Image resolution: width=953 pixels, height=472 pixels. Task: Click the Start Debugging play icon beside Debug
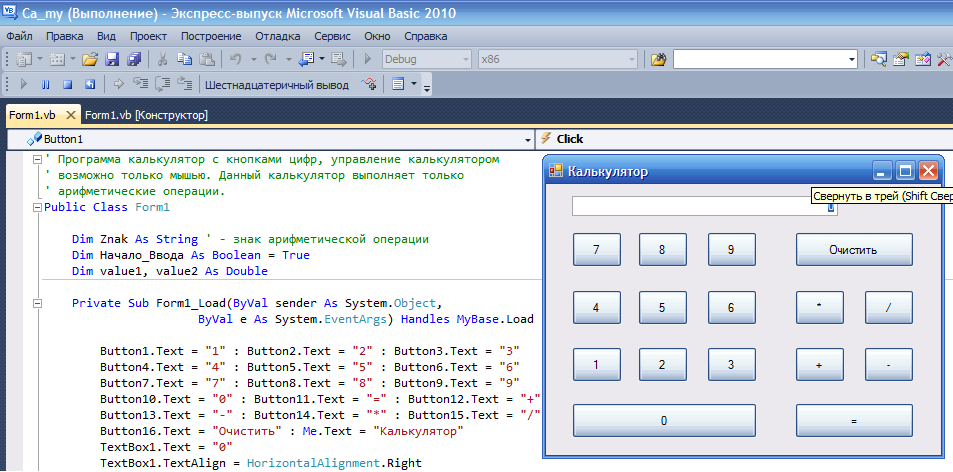[x=368, y=60]
